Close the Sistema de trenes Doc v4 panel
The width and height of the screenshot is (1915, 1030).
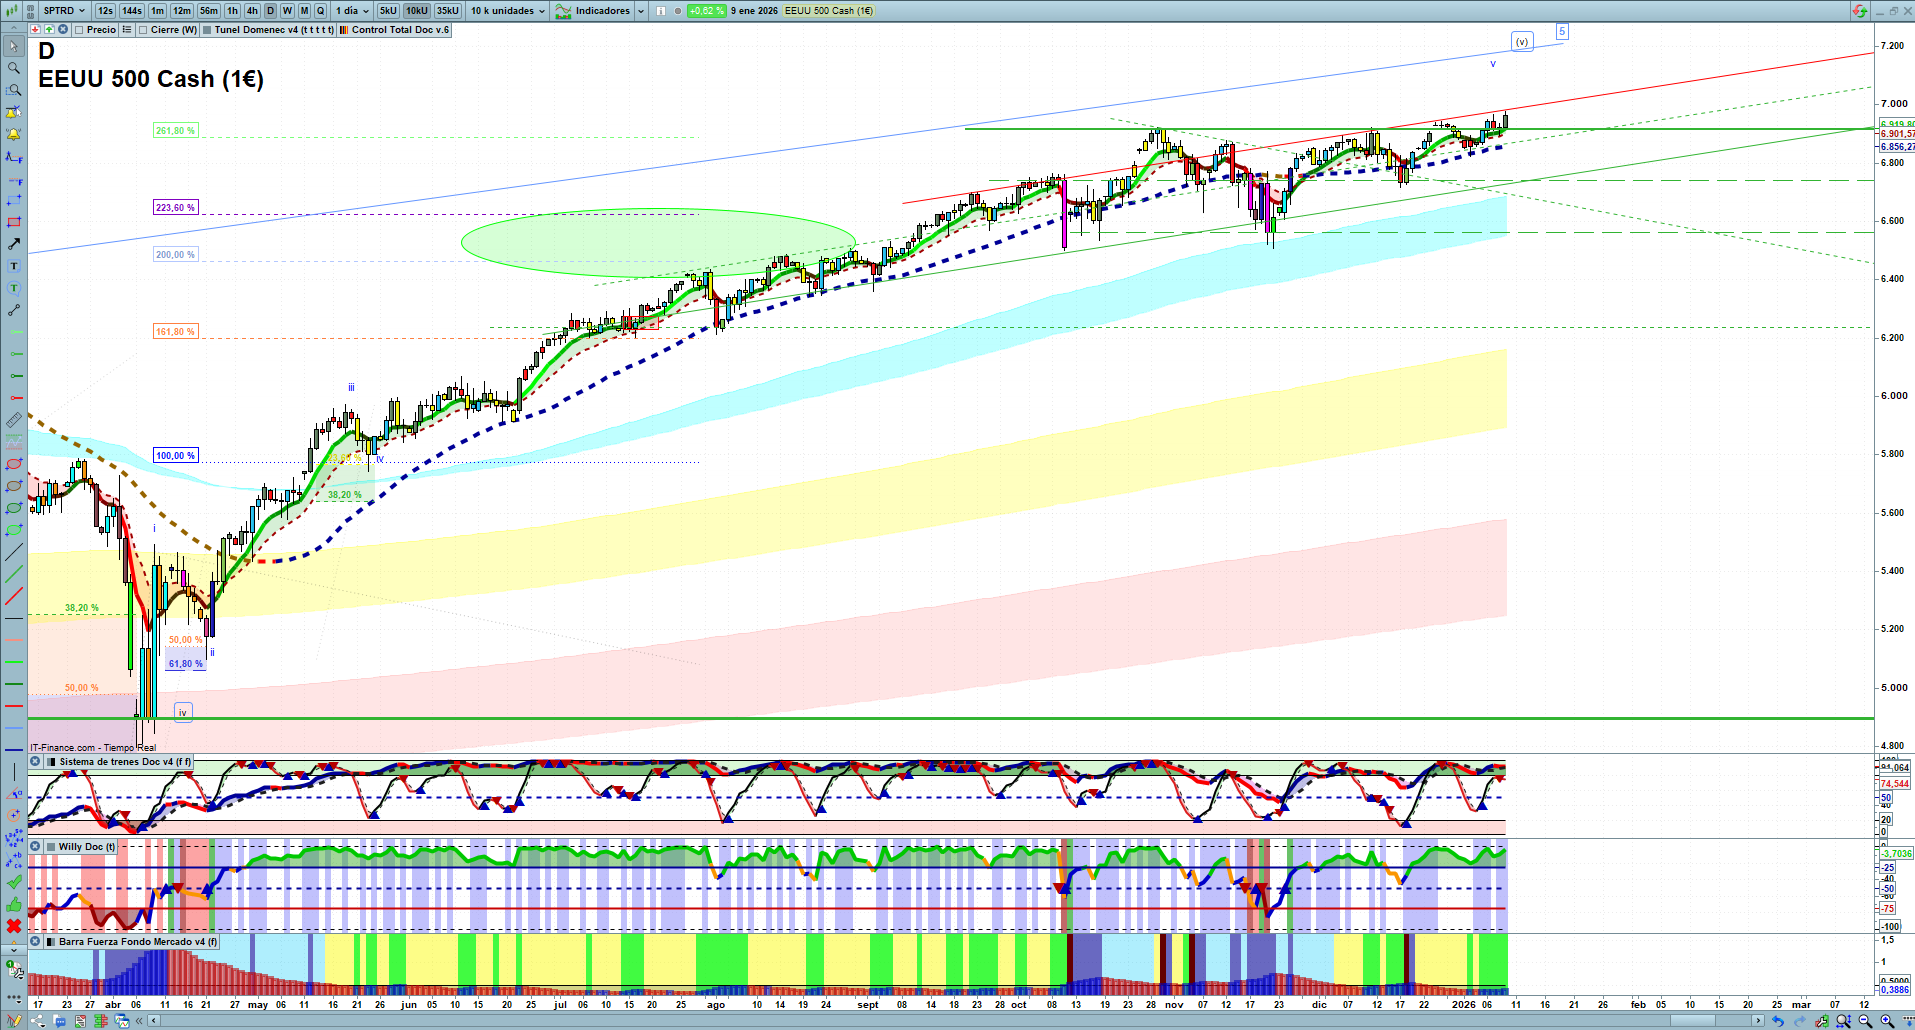point(35,762)
